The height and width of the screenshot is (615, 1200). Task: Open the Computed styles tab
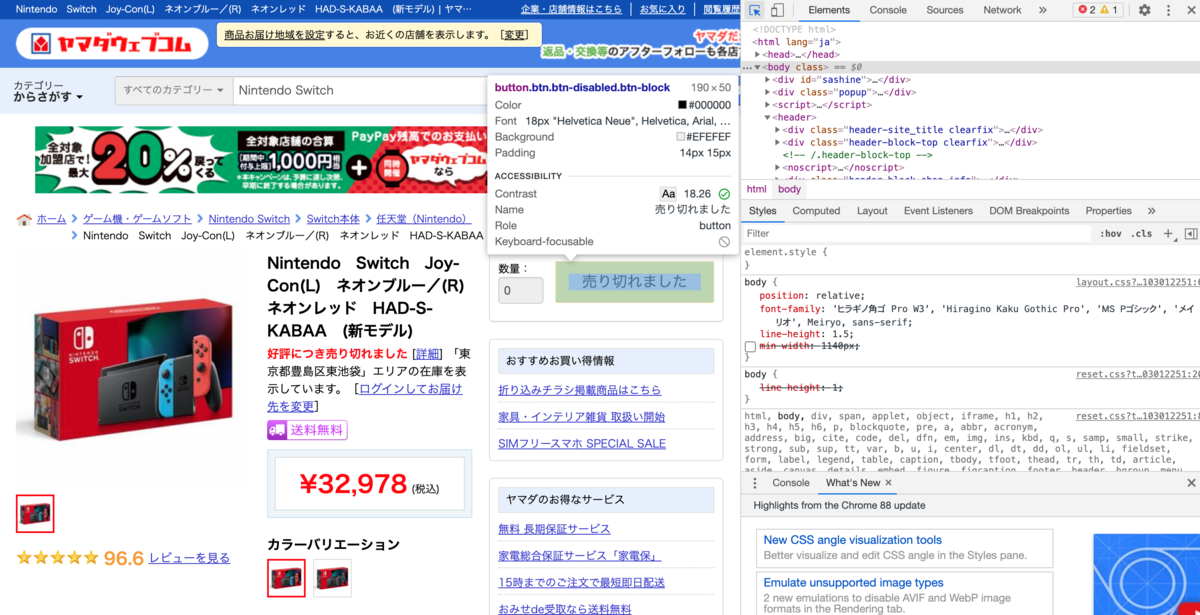(x=816, y=210)
